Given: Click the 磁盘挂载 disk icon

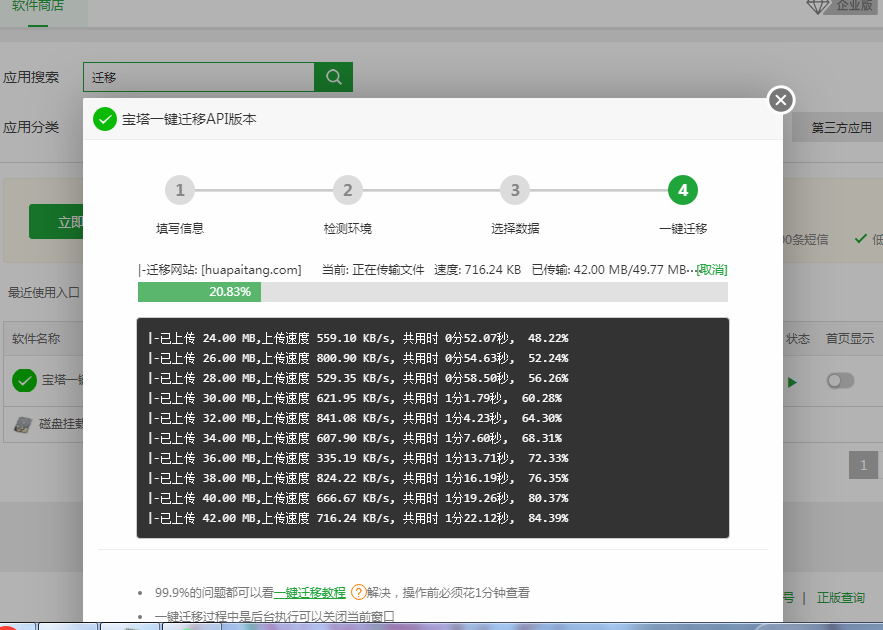Looking at the screenshot, I should tap(23, 424).
